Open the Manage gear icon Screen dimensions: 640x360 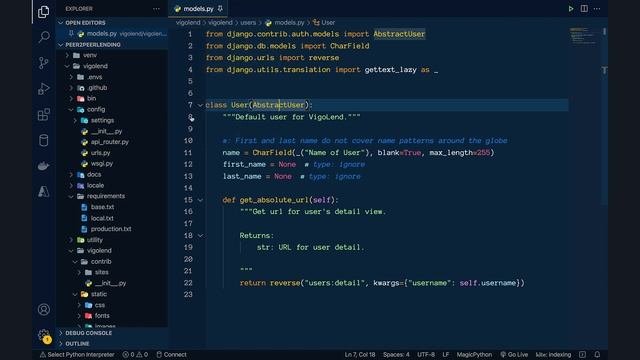(44, 335)
